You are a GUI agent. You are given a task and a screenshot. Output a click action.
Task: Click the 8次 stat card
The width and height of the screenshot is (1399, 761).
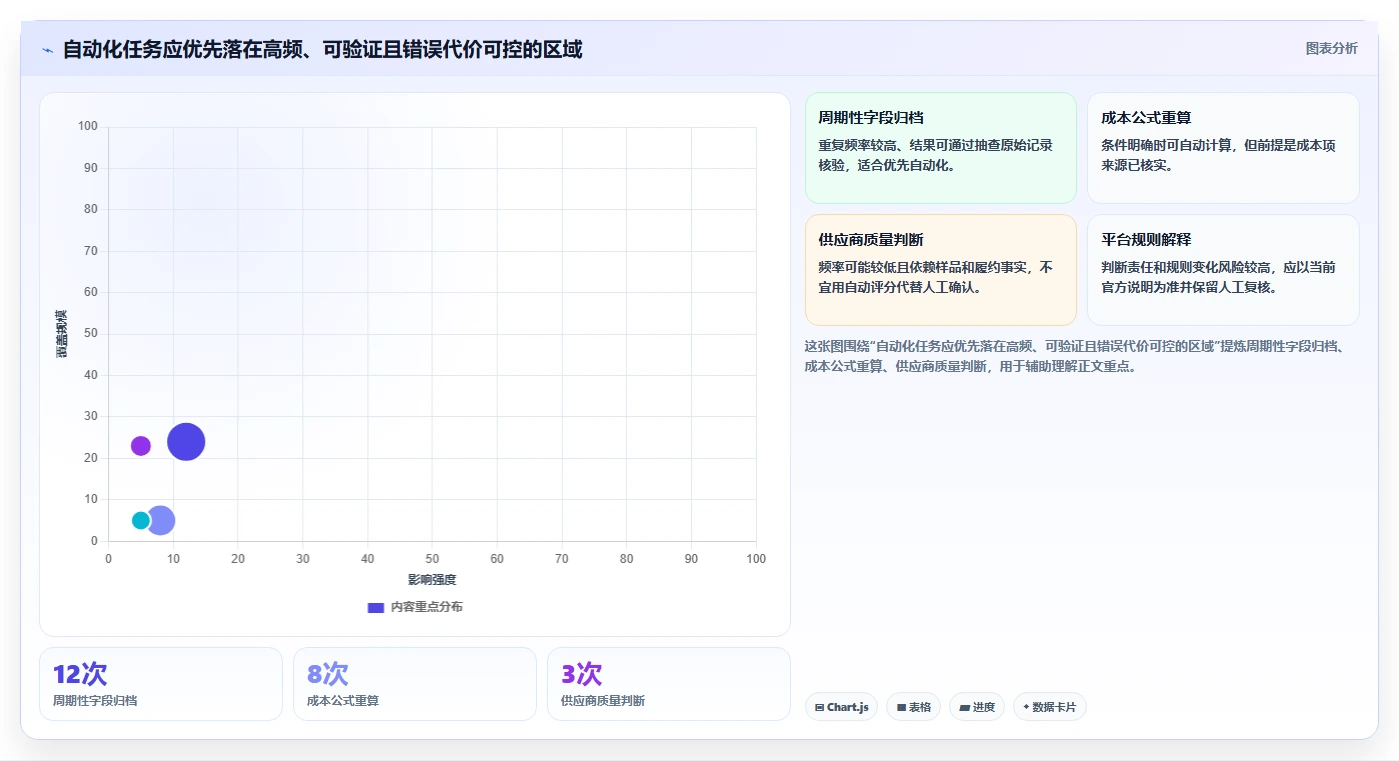415,684
